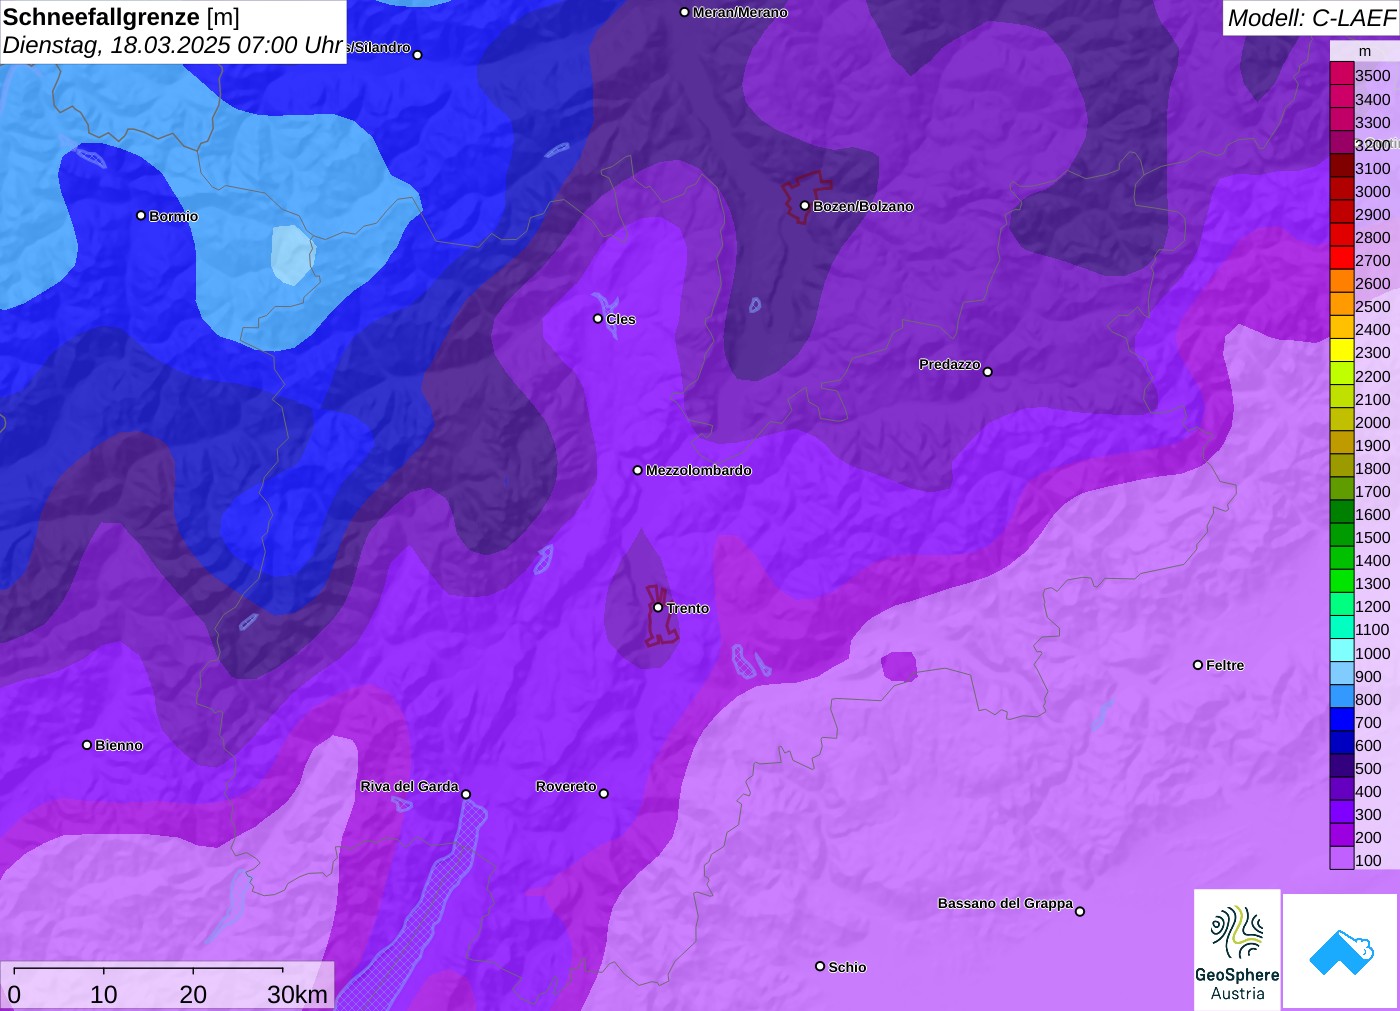Click the 500 legend value
This screenshot has height=1011, width=1400.
1368,768
